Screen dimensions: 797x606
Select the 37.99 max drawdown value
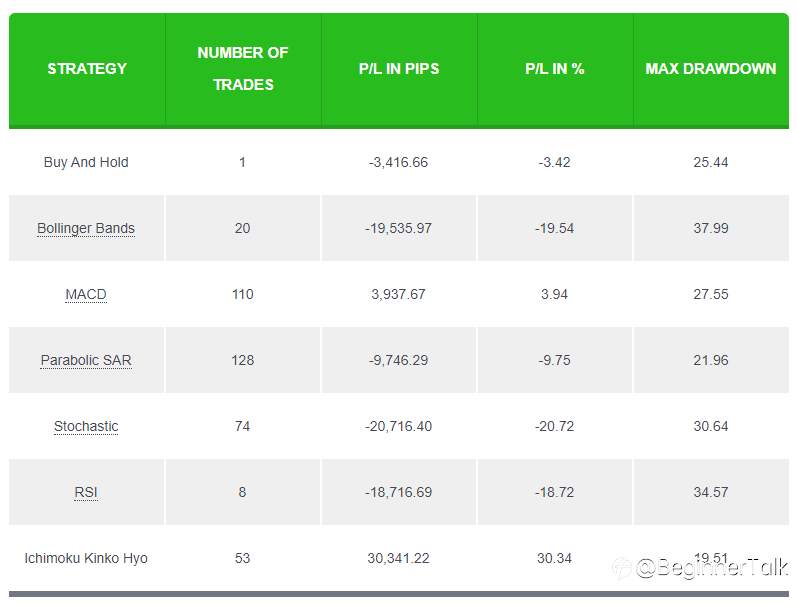click(x=711, y=228)
